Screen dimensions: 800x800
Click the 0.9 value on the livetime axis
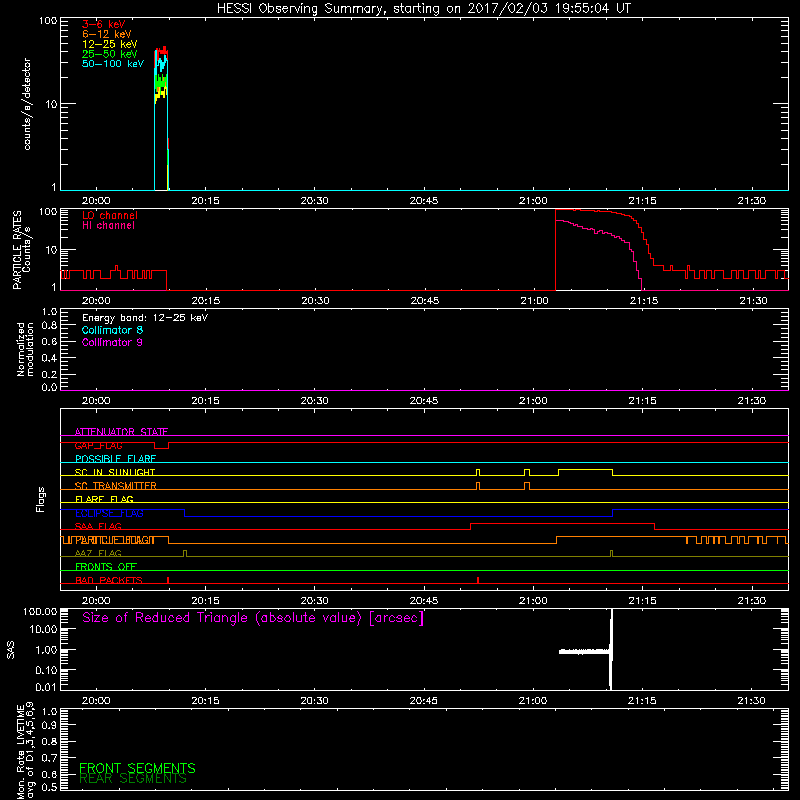point(49,725)
